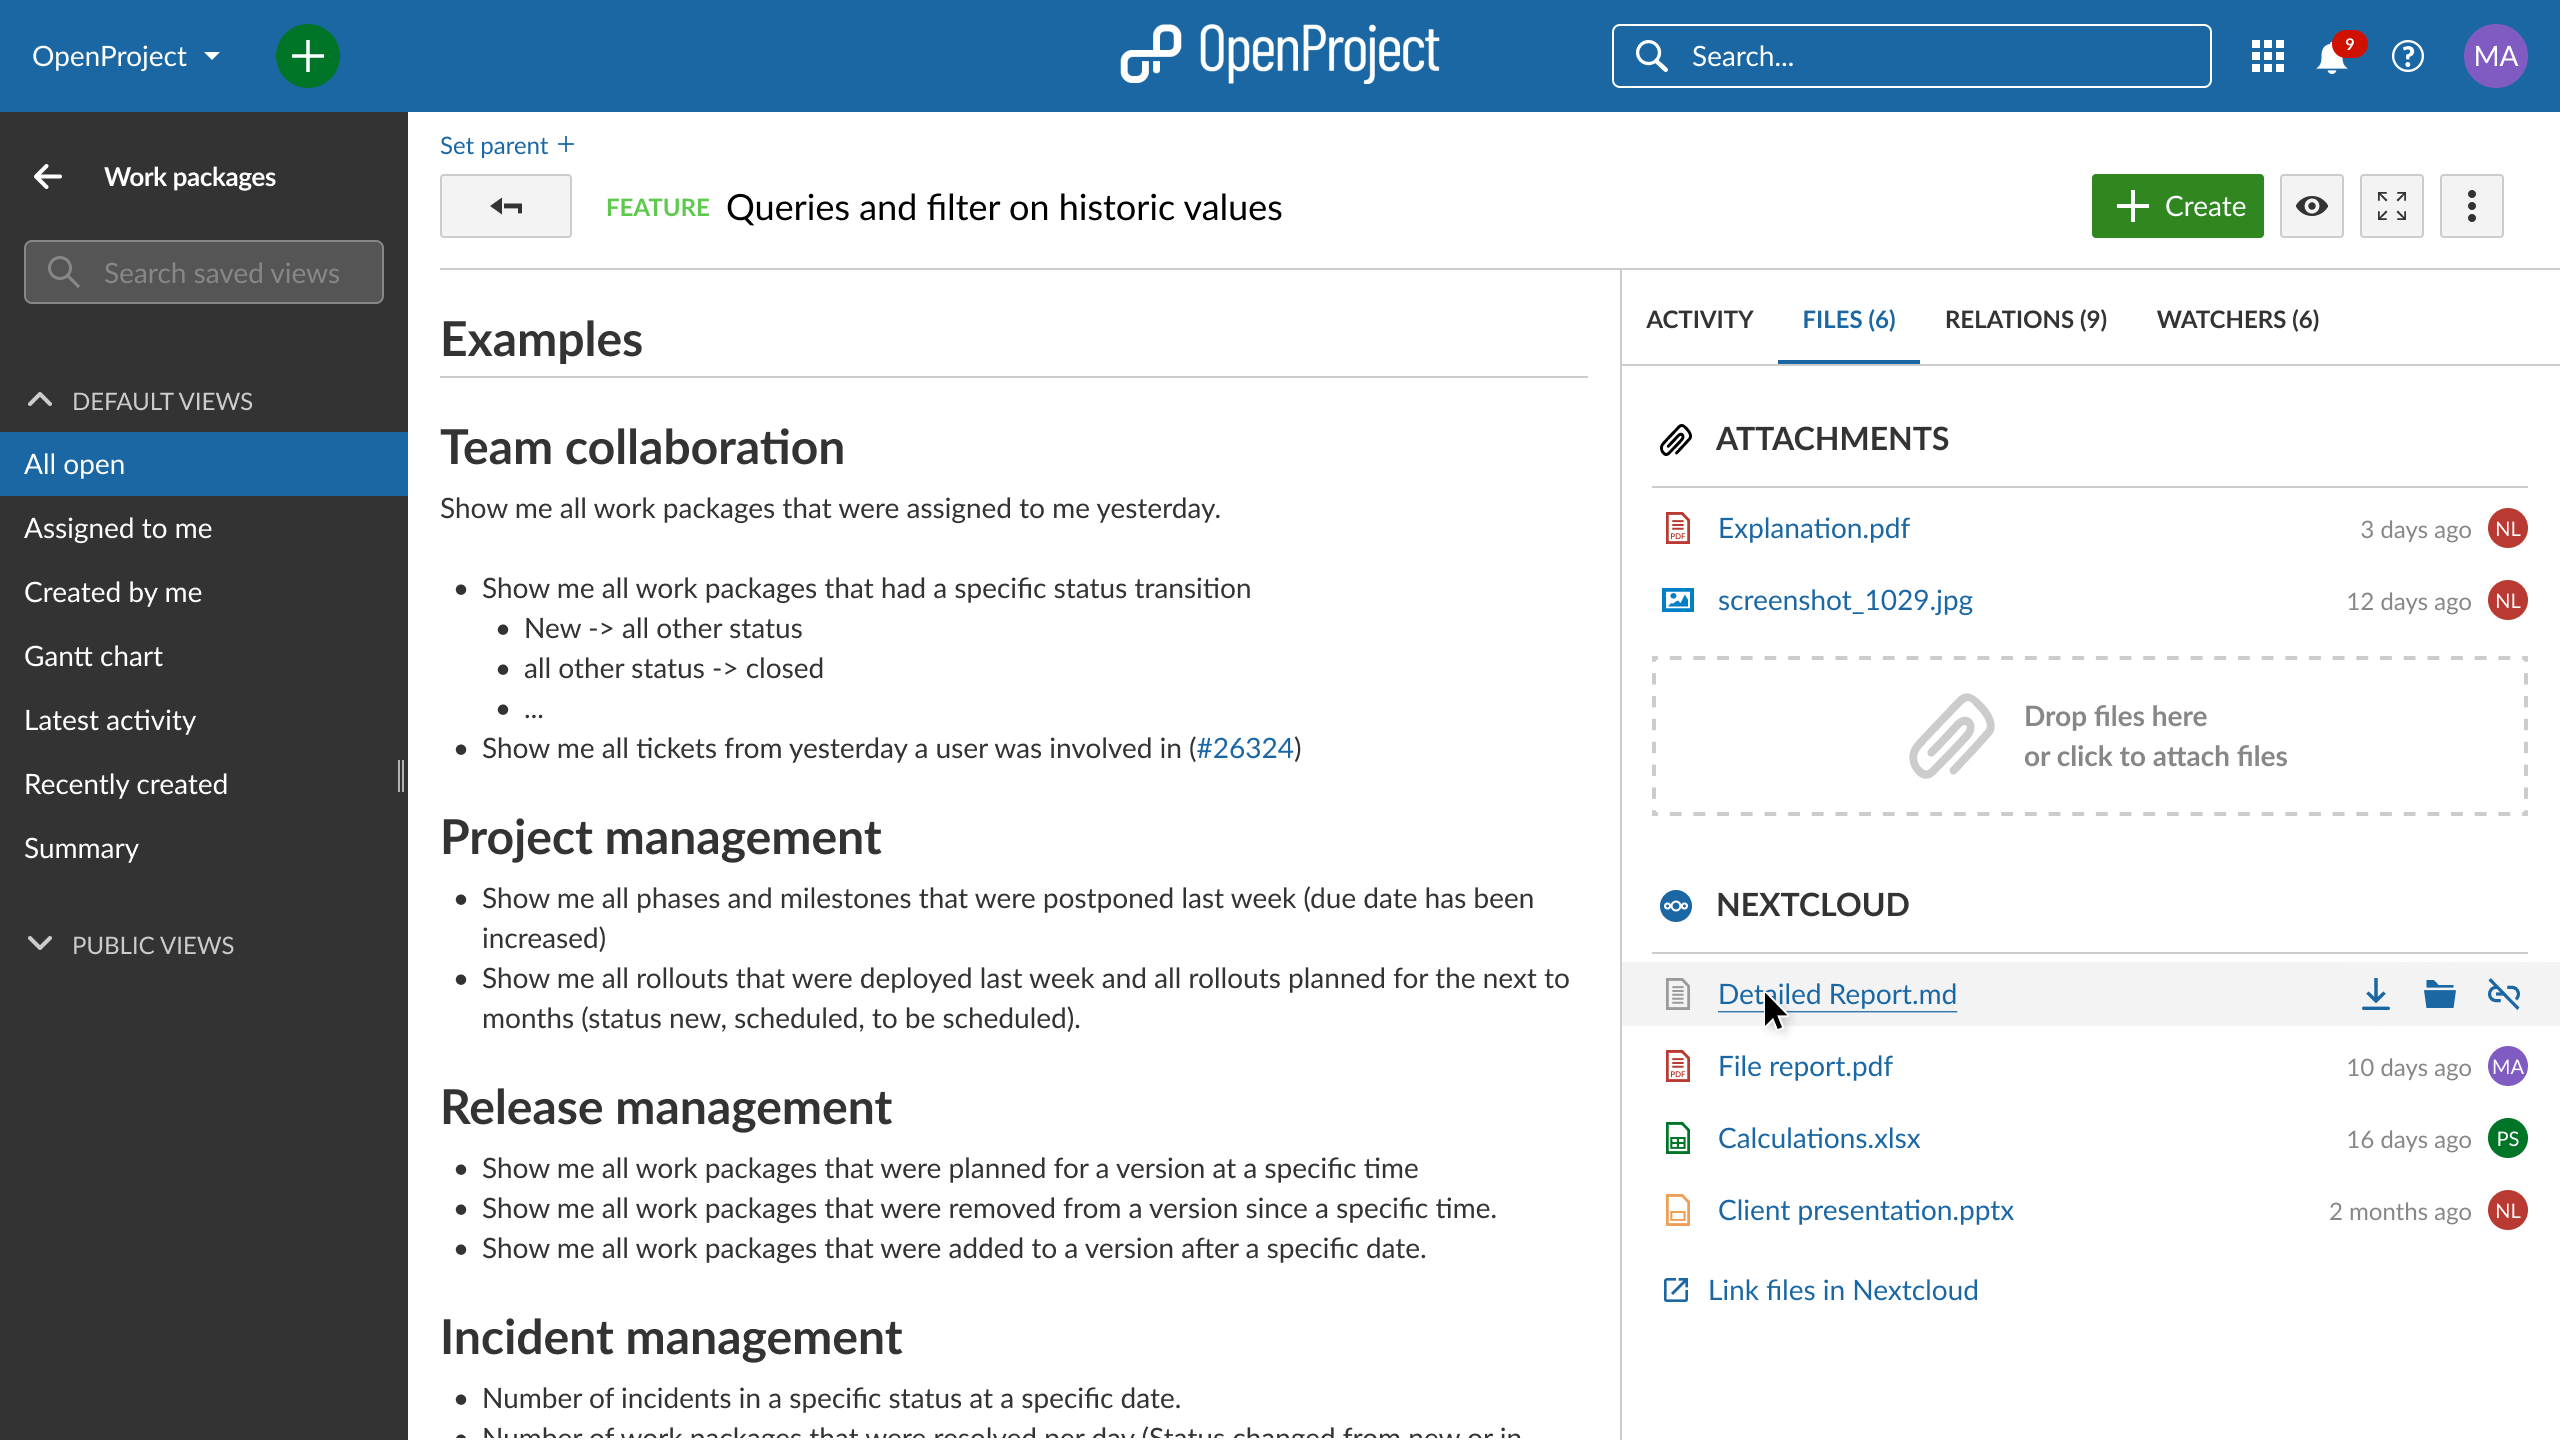Click the three-dot overflow menu icon
Image resolution: width=2560 pixels, height=1440 pixels.
pos(2472,206)
